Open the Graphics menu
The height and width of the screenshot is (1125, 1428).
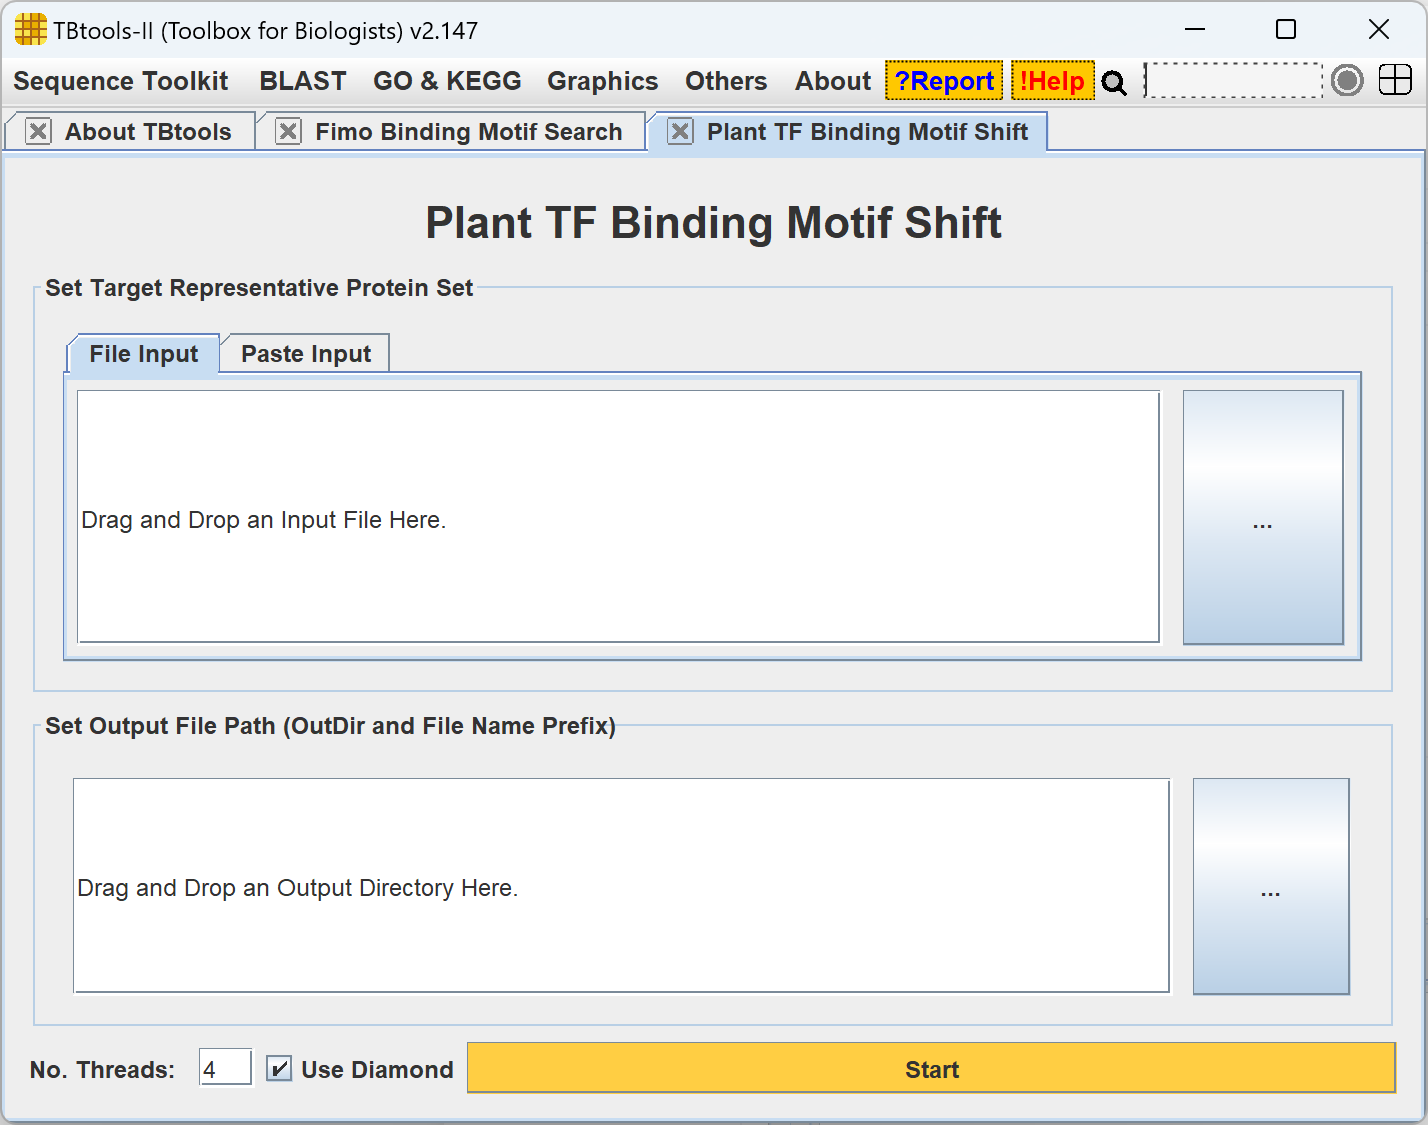(x=602, y=81)
